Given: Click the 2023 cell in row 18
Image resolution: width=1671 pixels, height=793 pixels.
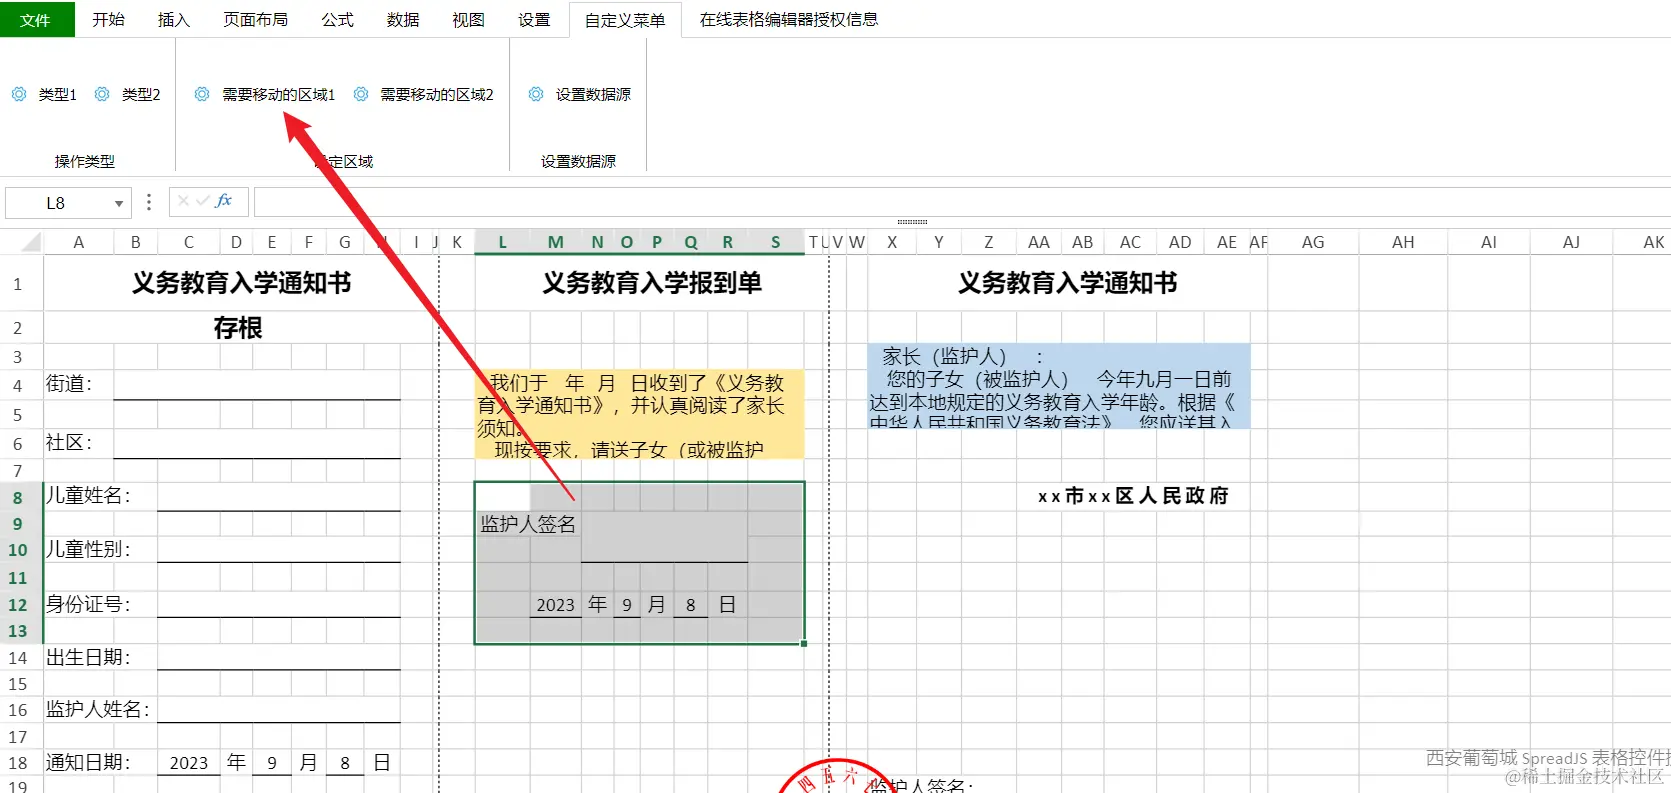Looking at the screenshot, I should point(189,763).
